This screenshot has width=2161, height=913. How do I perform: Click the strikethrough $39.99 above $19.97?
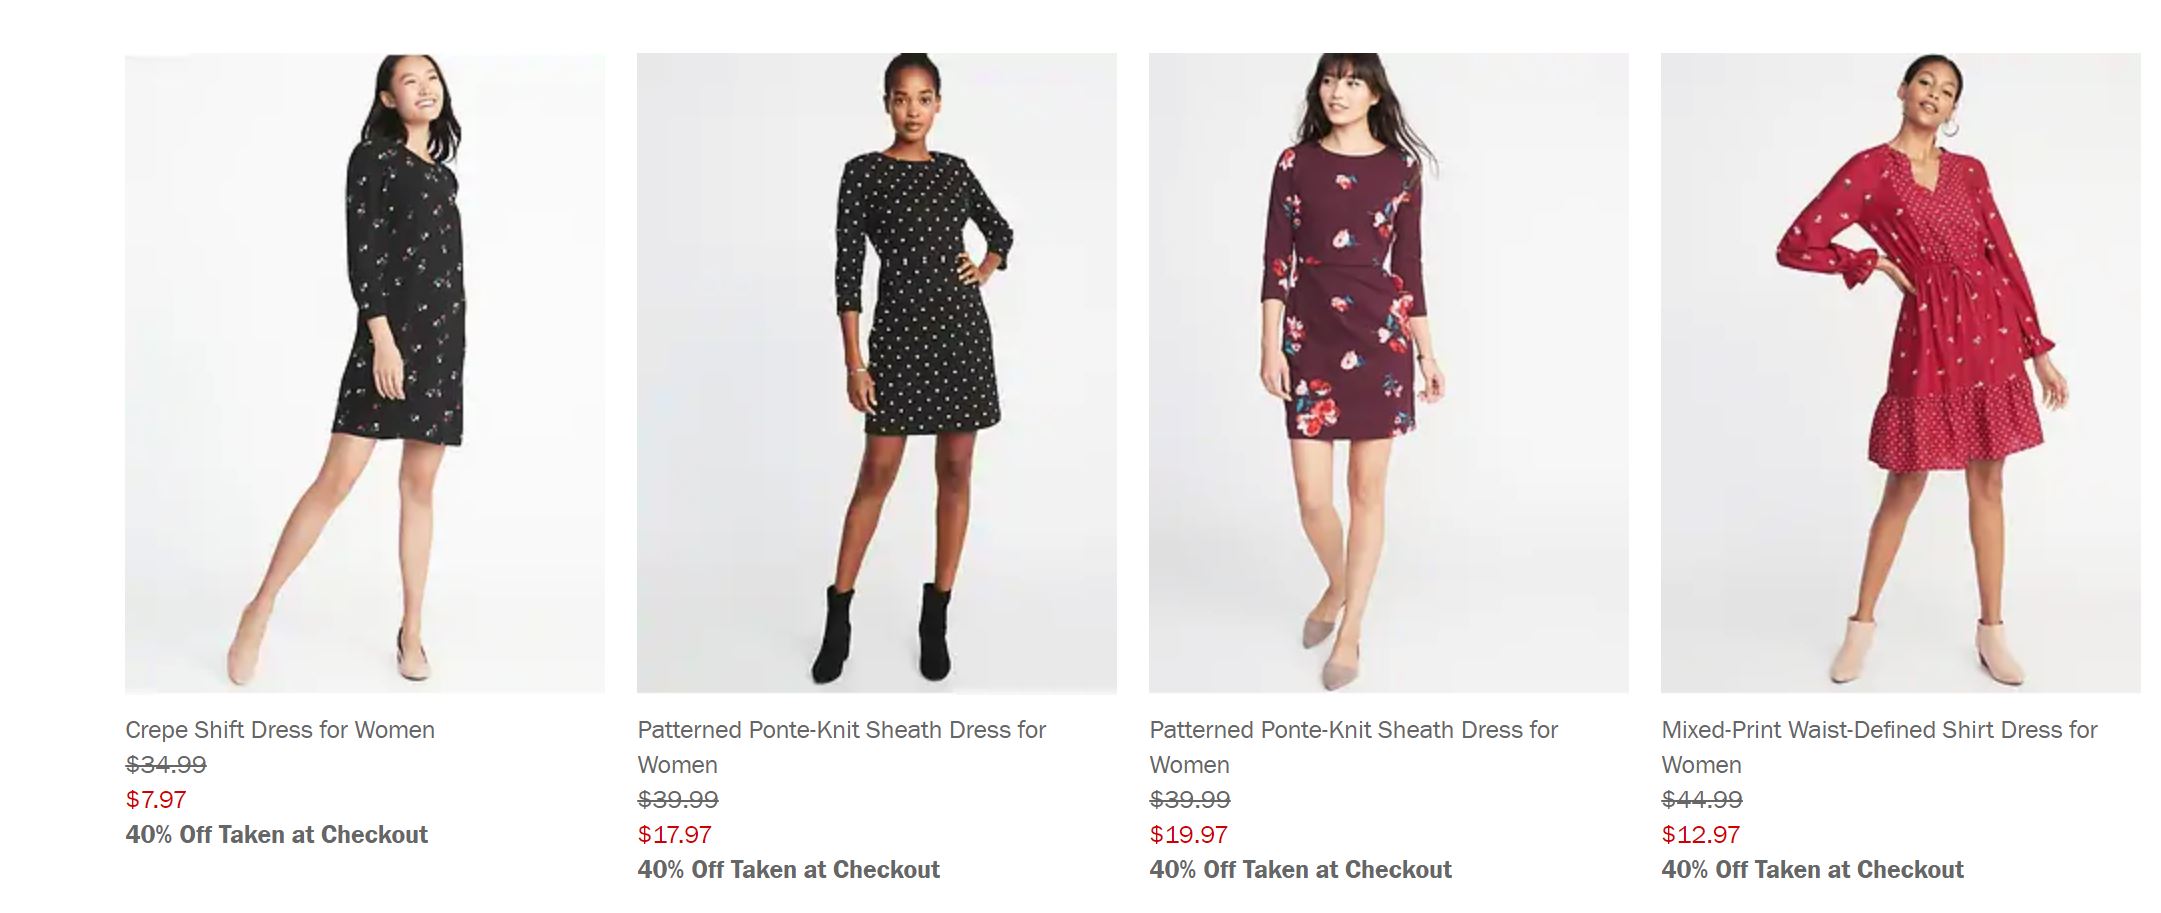click(1190, 800)
